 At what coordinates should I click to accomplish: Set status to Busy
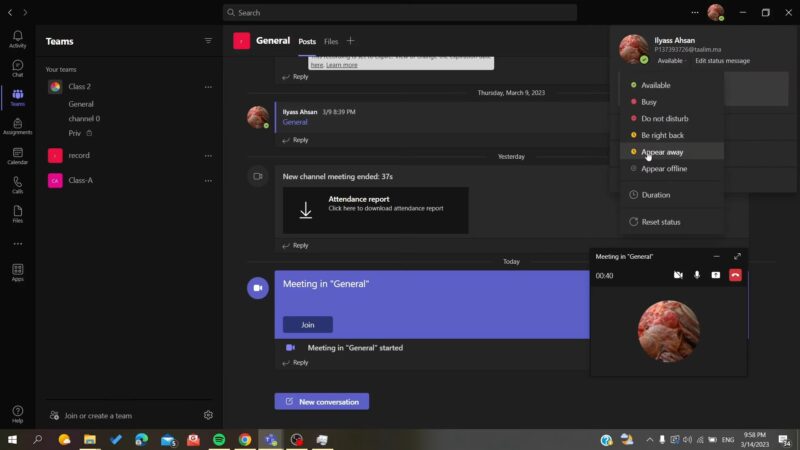[671, 102]
